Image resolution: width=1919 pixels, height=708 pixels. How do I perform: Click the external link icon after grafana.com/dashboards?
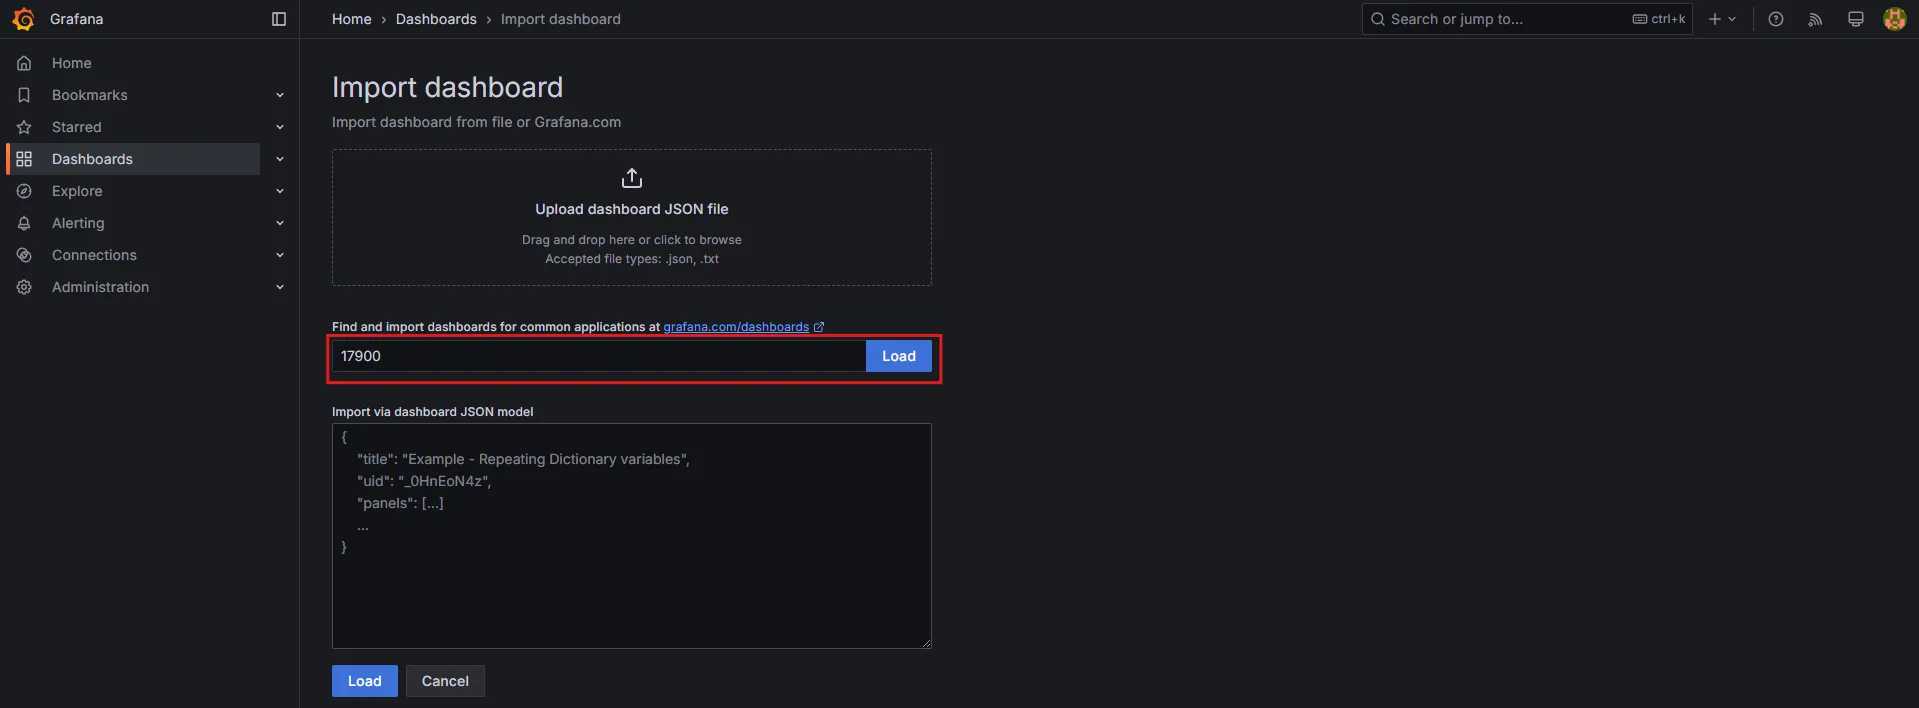click(x=819, y=327)
